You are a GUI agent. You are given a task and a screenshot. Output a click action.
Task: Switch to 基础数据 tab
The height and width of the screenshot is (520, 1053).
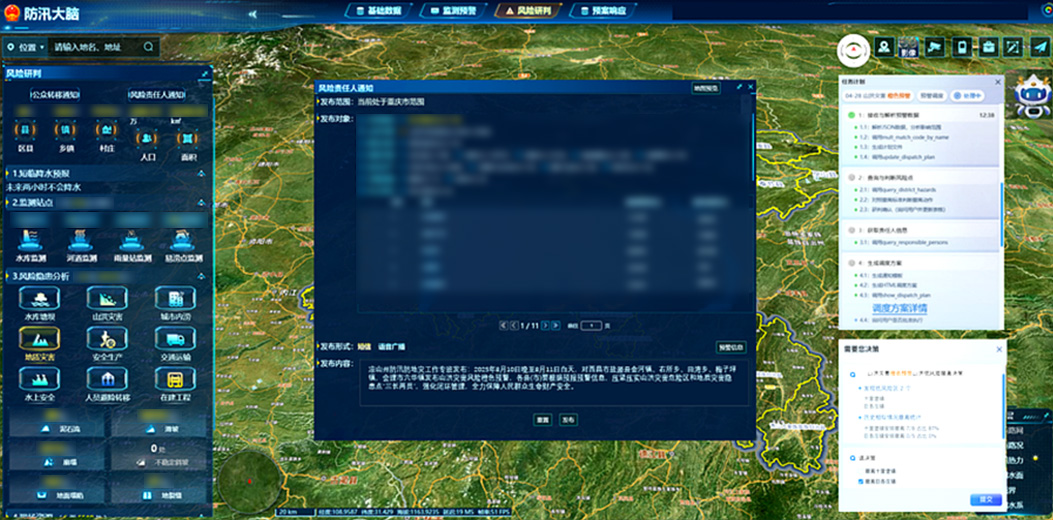pos(378,11)
